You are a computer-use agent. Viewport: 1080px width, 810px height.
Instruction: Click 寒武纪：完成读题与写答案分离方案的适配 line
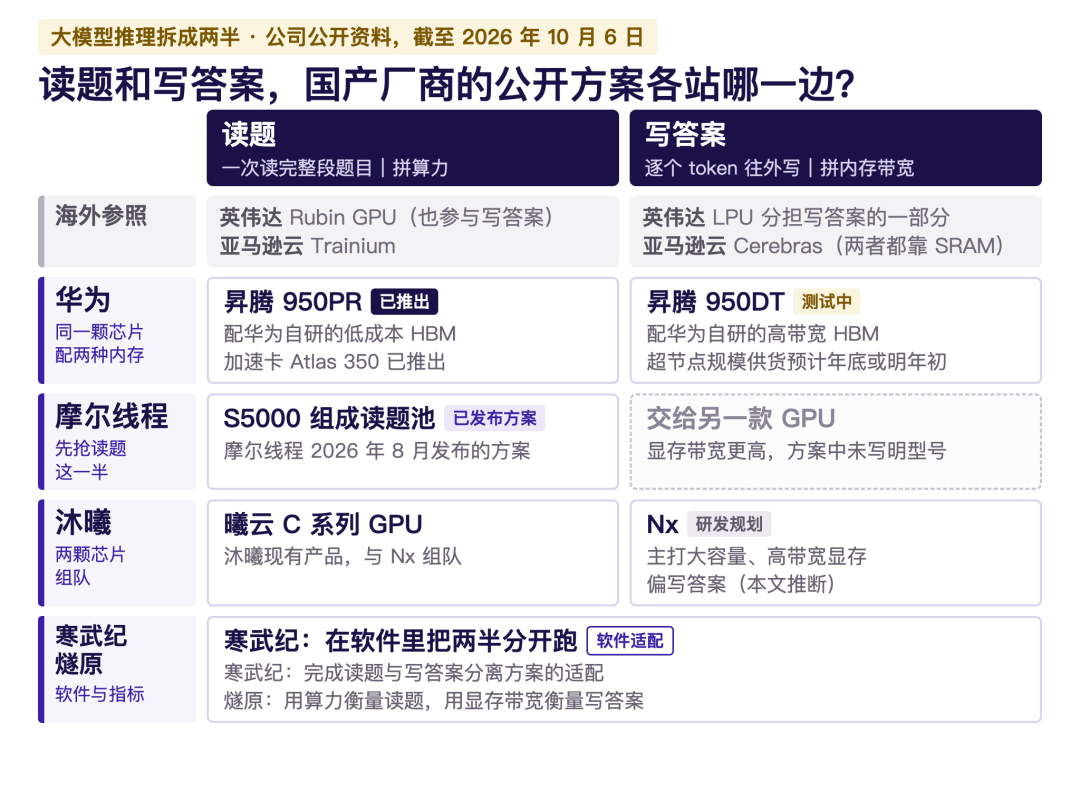click(x=413, y=673)
